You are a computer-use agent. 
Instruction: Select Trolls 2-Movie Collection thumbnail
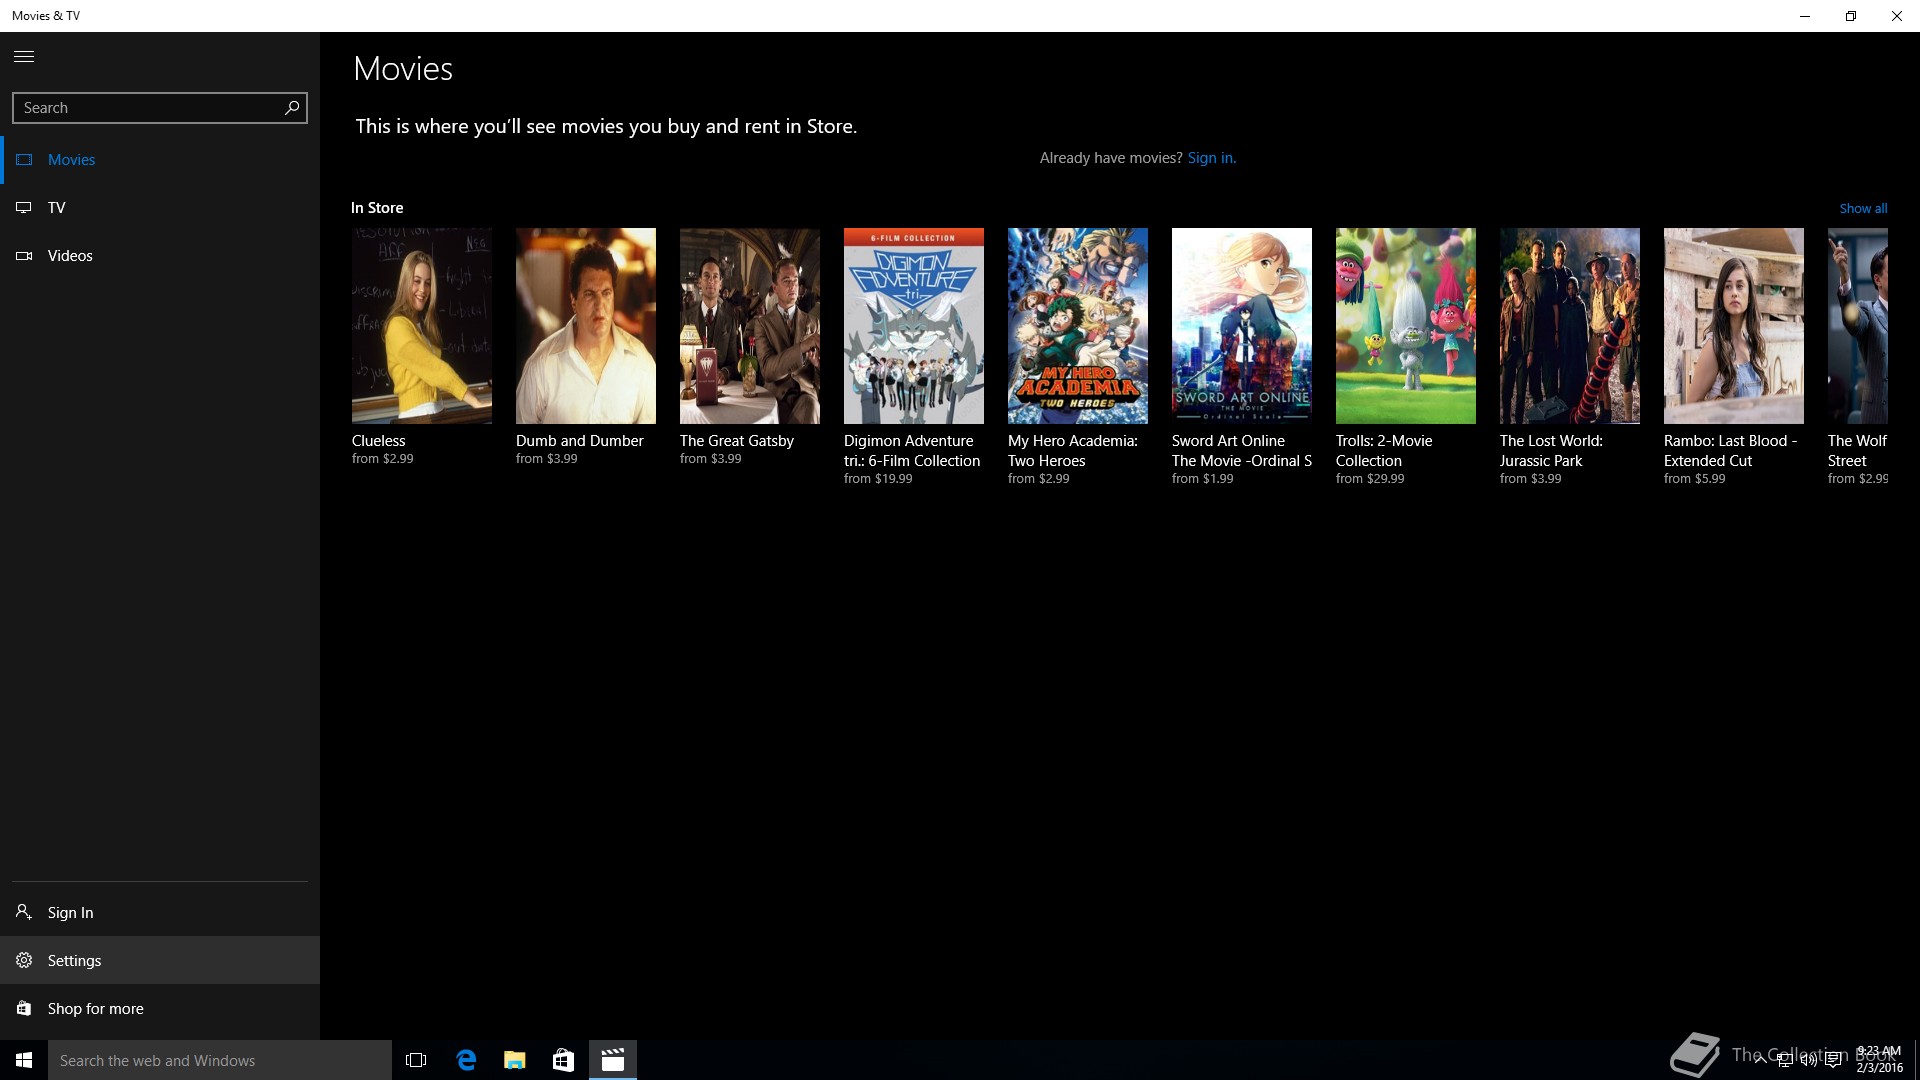pyautogui.click(x=1405, y=326)
